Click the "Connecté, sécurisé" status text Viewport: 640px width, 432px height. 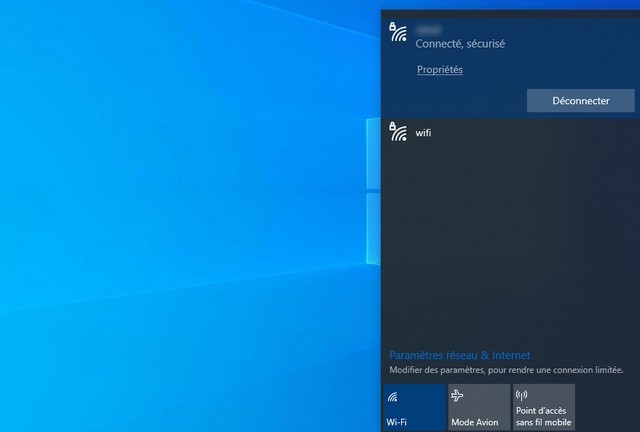pyautogui.click(x=460, y=44)
